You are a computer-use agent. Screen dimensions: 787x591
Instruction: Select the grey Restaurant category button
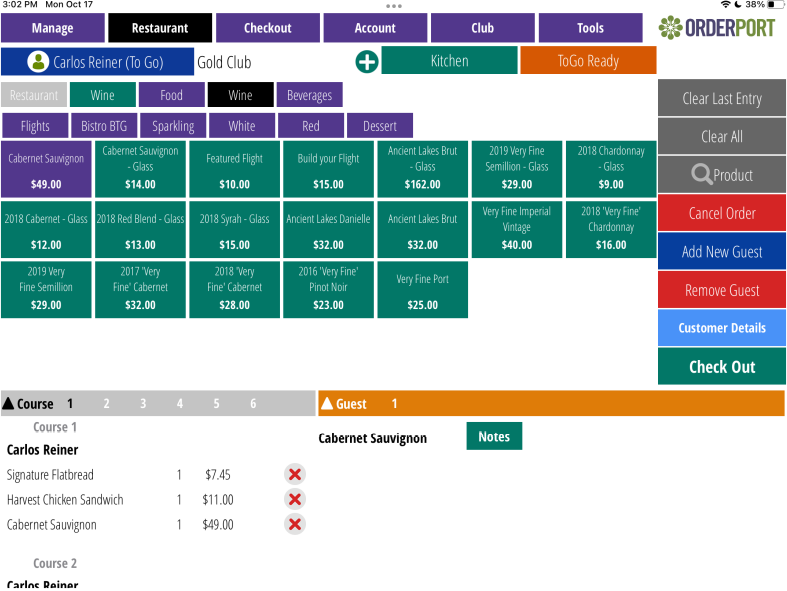(x=34, y=95)
